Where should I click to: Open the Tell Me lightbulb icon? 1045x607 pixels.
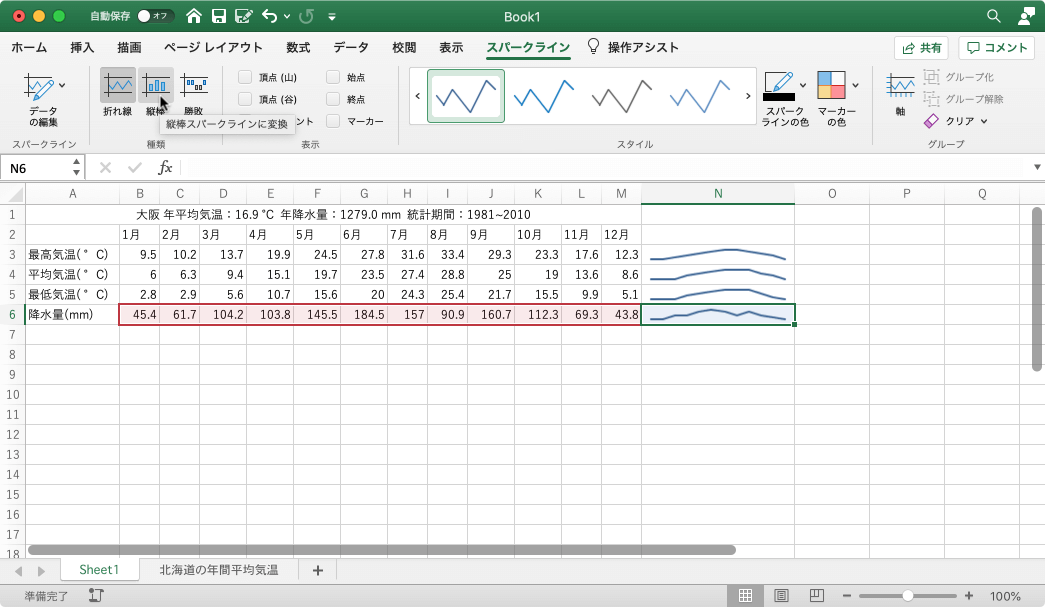click(592, 46)
